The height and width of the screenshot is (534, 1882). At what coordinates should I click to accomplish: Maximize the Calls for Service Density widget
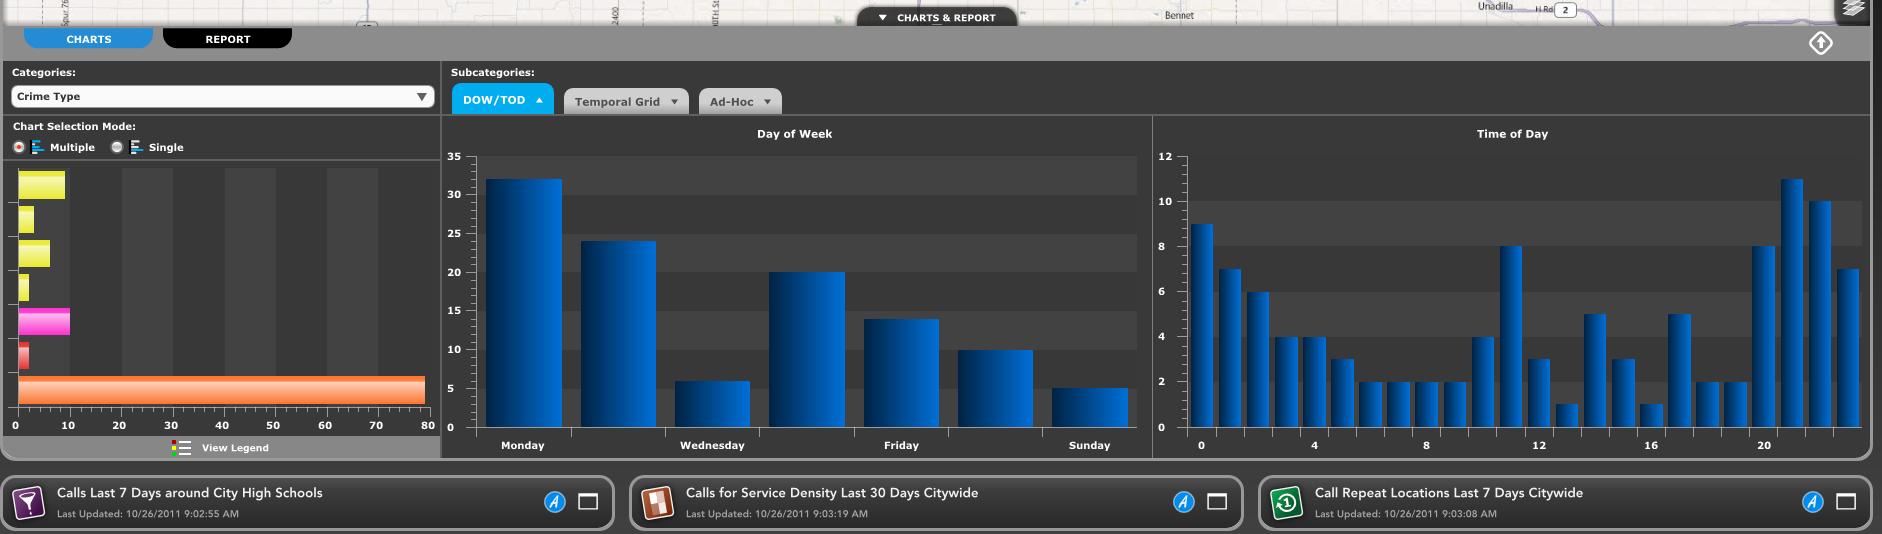click(x=1217, y=502)
